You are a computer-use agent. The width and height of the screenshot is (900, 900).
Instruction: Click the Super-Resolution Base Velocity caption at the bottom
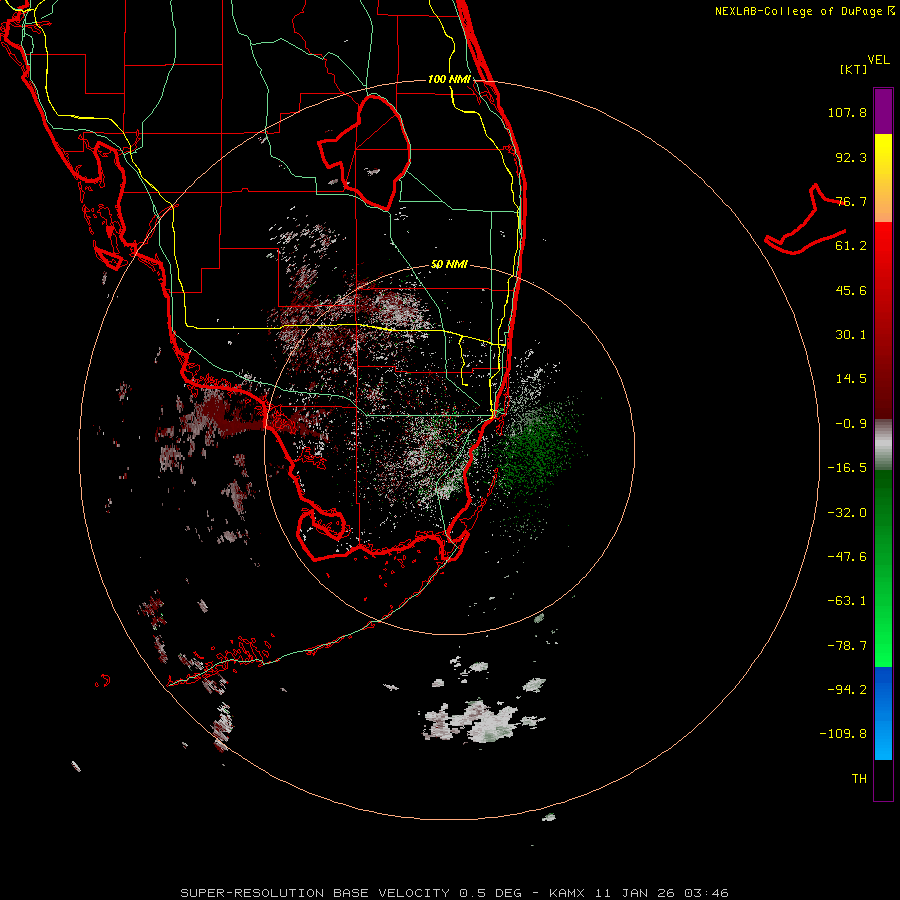(454, 893)
